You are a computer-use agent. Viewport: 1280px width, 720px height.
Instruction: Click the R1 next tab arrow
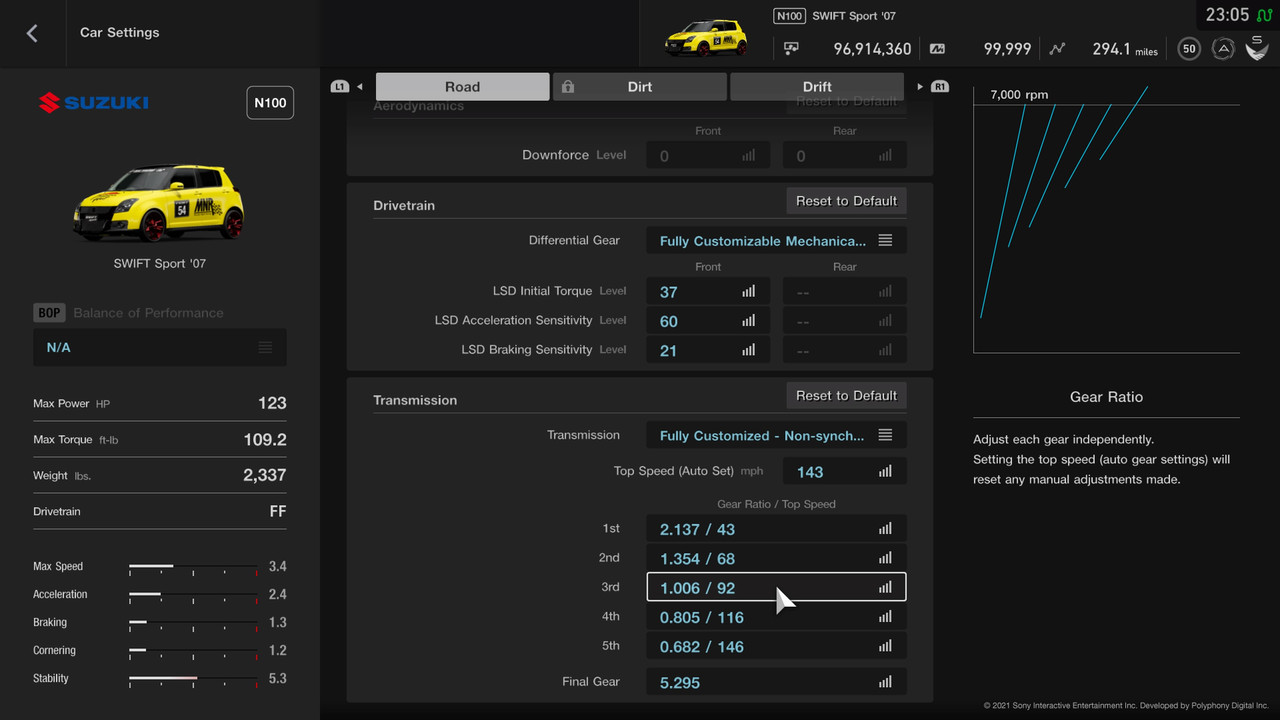point(933,87)
